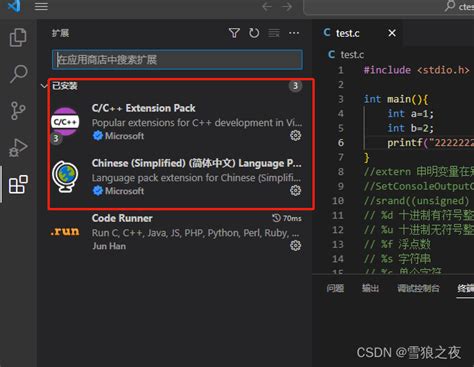The height and width of the screenshot is (367, 474).
Task: Select the Extensions view icon
Action: tap(18, 184)
